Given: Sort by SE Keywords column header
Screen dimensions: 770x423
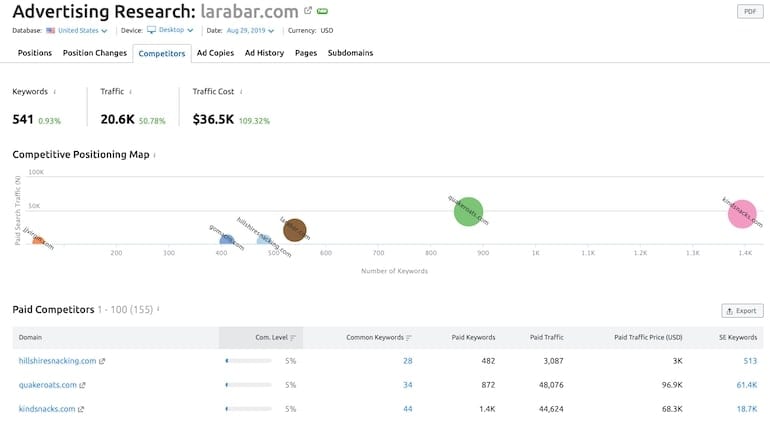Looking at the screenshot, I should click(738, 338).
